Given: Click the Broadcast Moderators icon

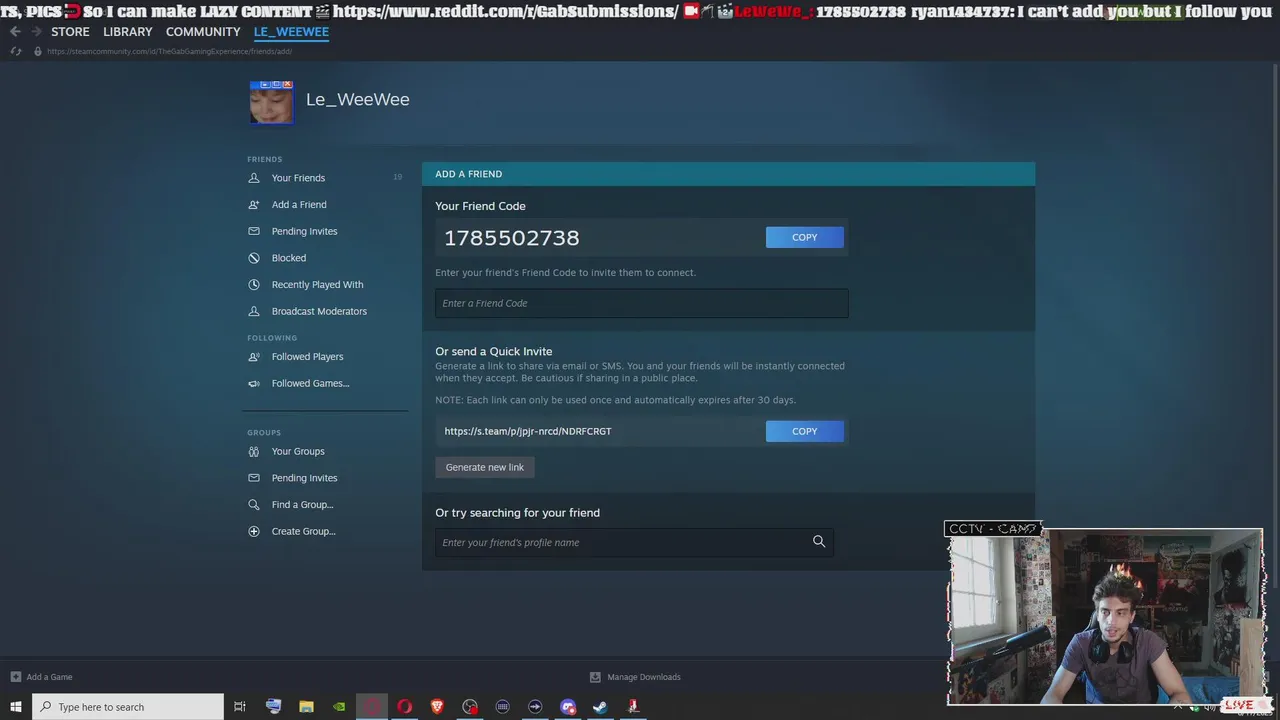Looking at the screenshot, I should (x=254, y=312).
